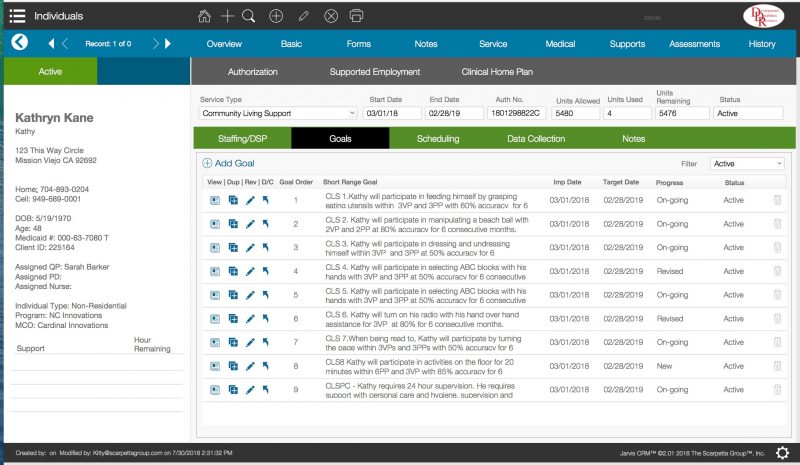The width and height of the screenshot is (800, 465).
Task: Click the Add Goal link
Action: (x=228, y=163)
